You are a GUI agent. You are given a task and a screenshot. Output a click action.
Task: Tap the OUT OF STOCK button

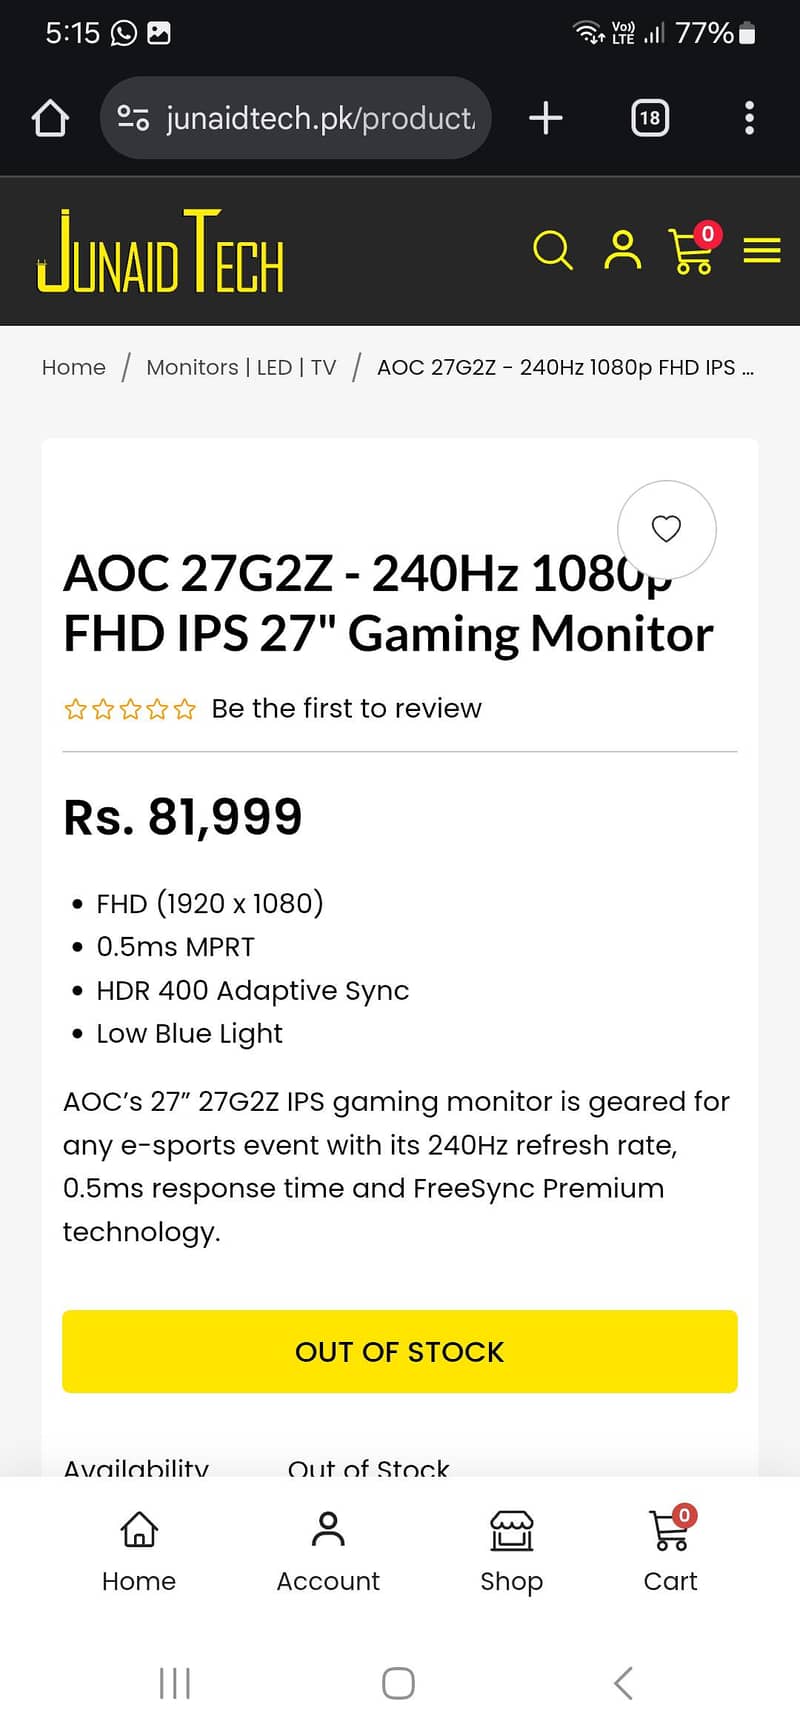coord(399,1352)
